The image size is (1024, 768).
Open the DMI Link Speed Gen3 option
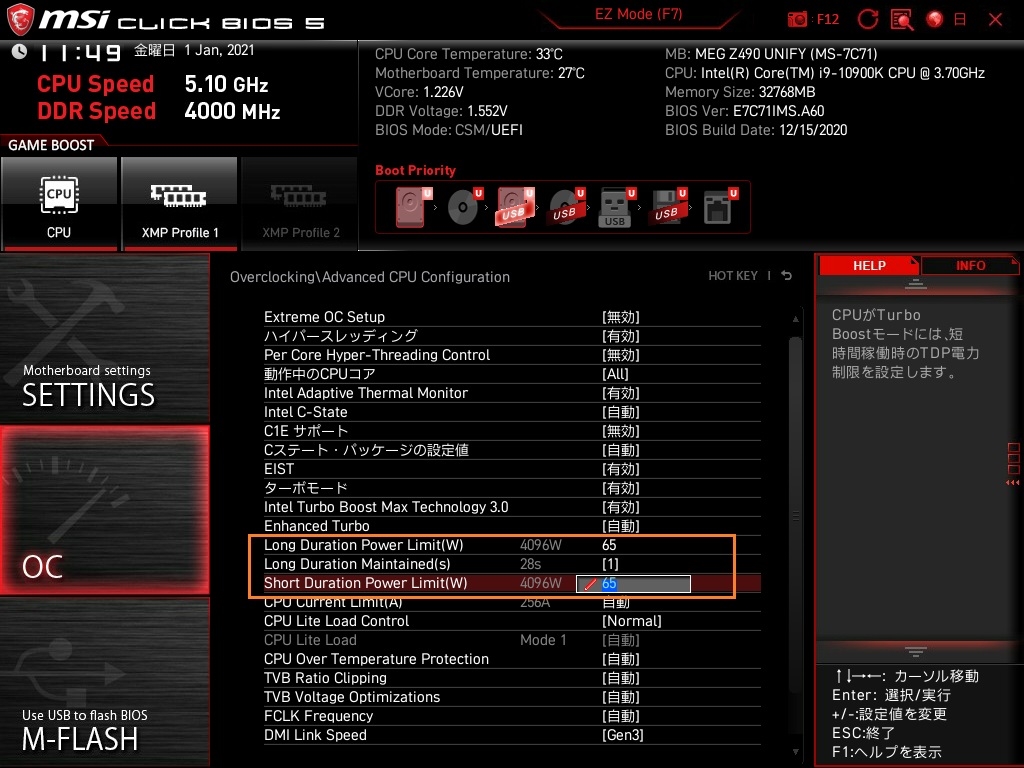(x=622, y=735)
